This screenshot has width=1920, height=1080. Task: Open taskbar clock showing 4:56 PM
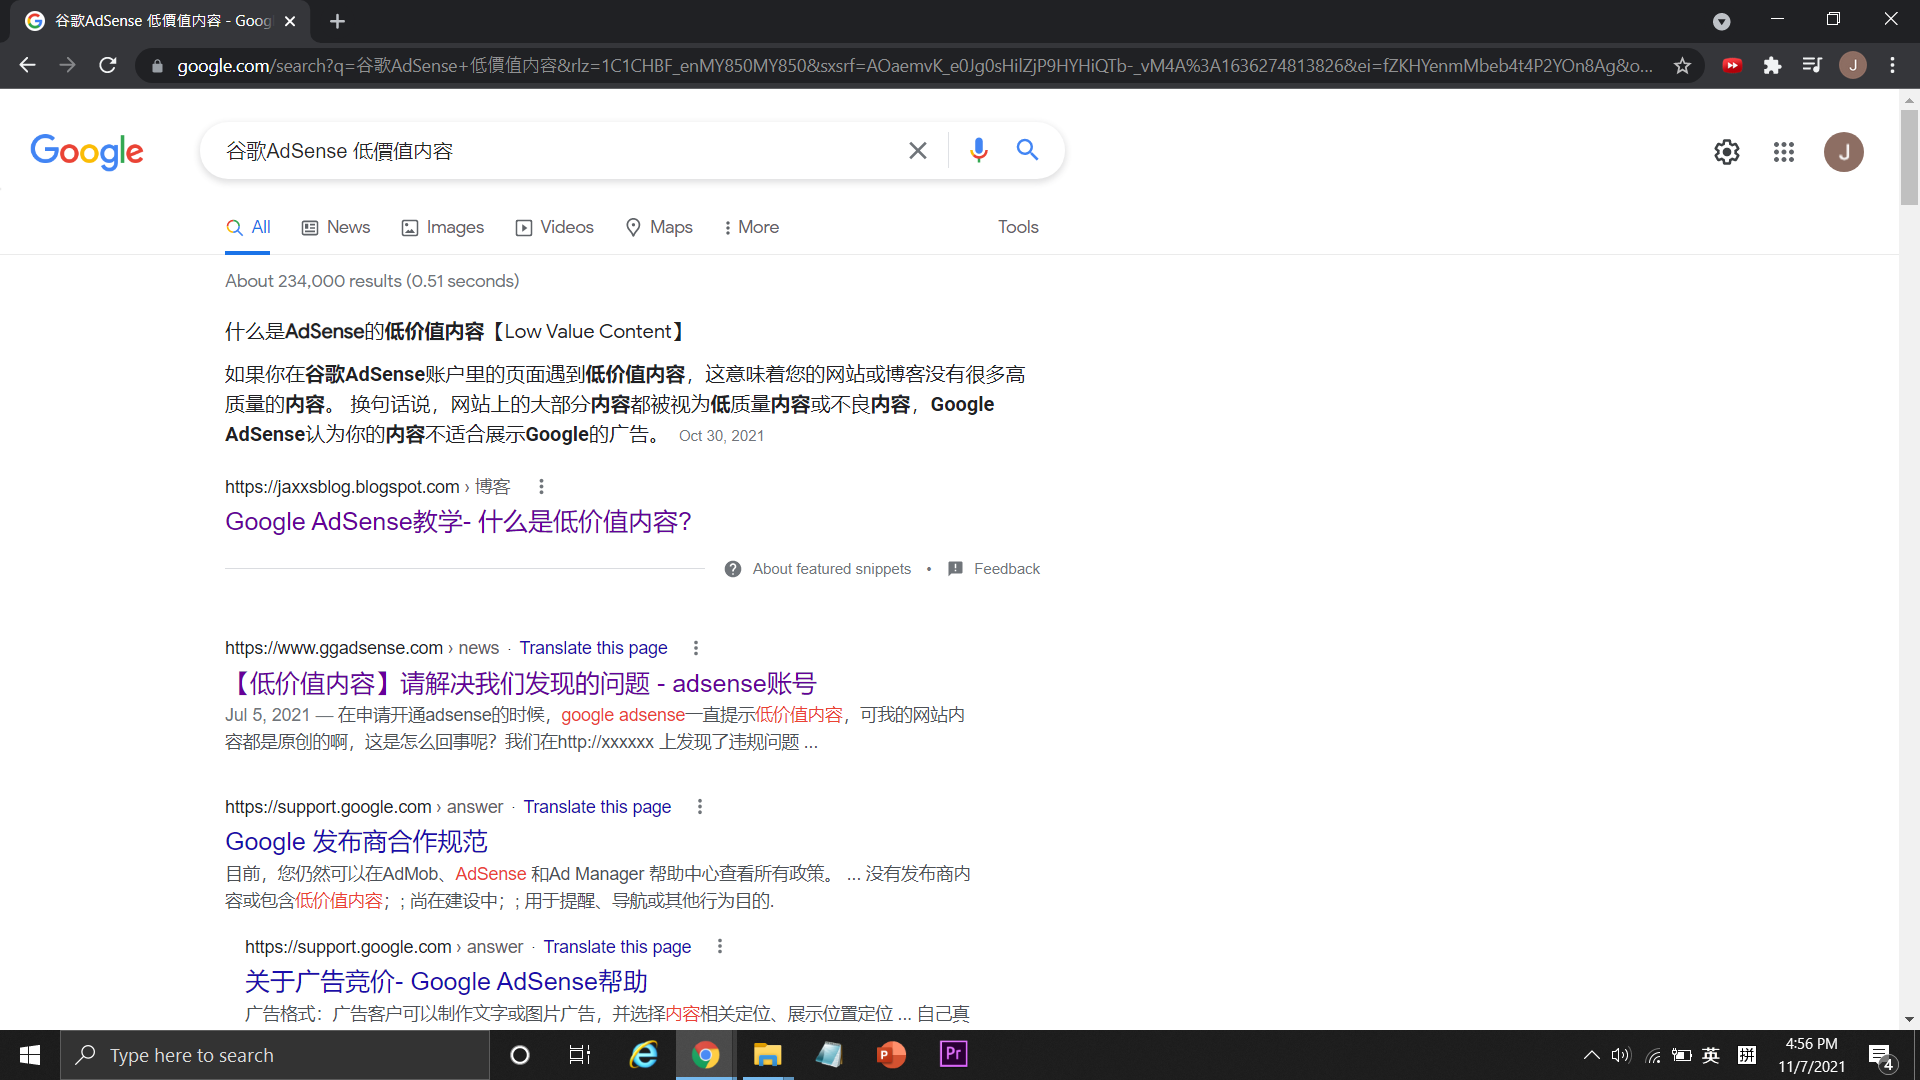point(1811,1055)
